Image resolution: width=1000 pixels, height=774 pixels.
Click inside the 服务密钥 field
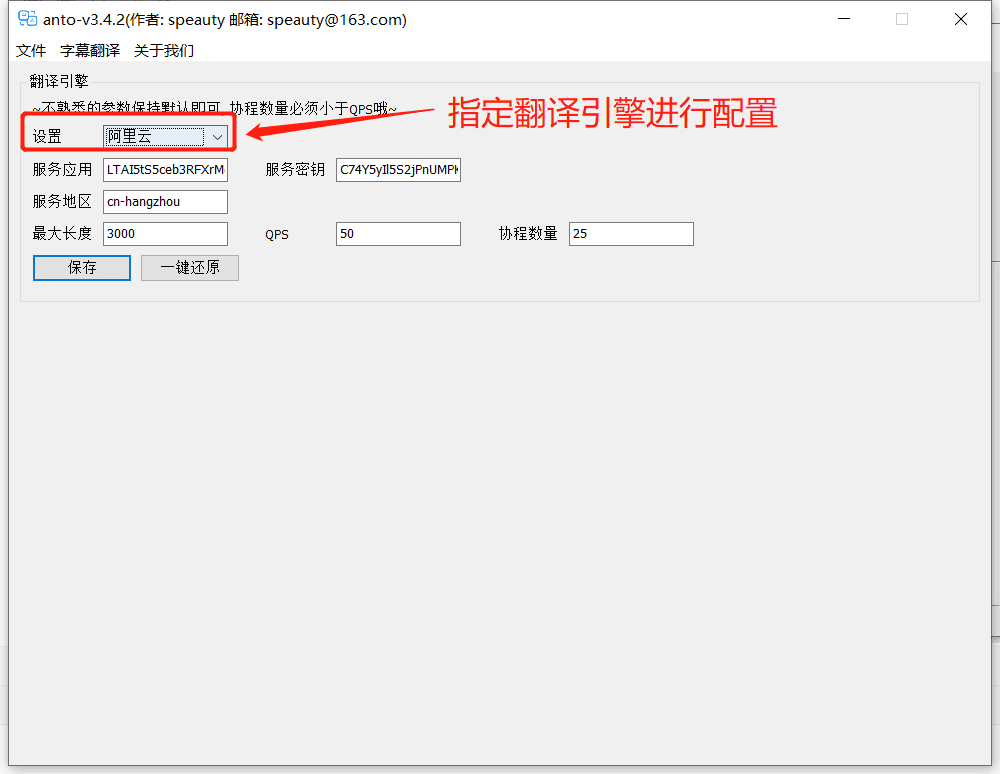[x=398, y=169]
